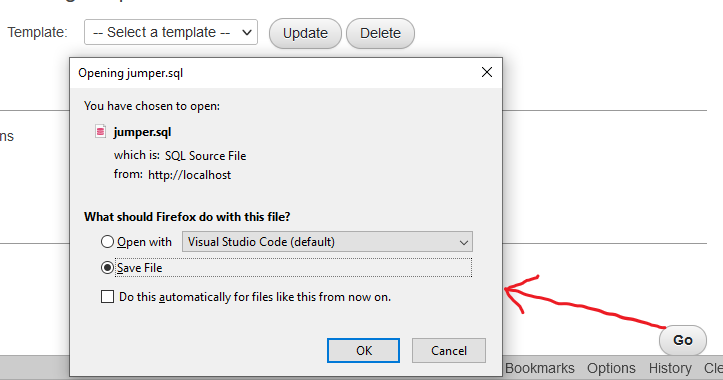Screen dimensions: 723x380
Task: Cancel the download dialog
Action: pyautogui.click(x=449, y=350)
